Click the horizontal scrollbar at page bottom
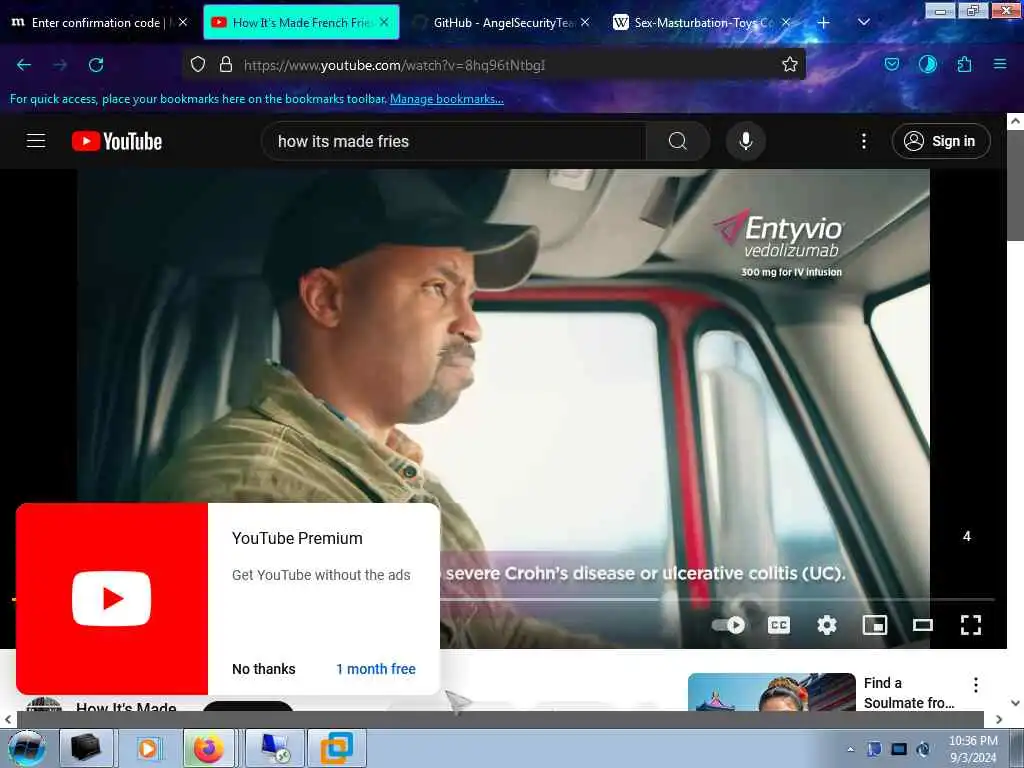Image resolution: width=1024 pixels, height=768 pixels. pyautogui.click(x=500, y=719)
